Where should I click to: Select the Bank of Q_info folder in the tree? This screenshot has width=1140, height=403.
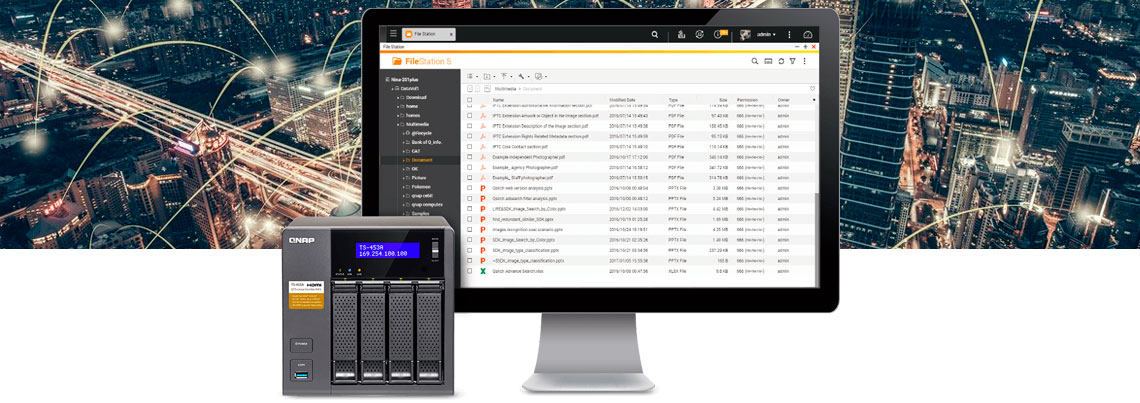click(x=427, y=142)
